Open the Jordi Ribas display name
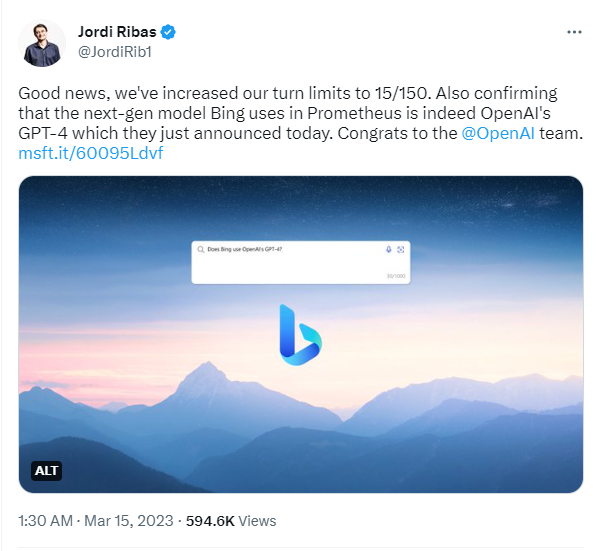599x551 pixels. (117, 32)
